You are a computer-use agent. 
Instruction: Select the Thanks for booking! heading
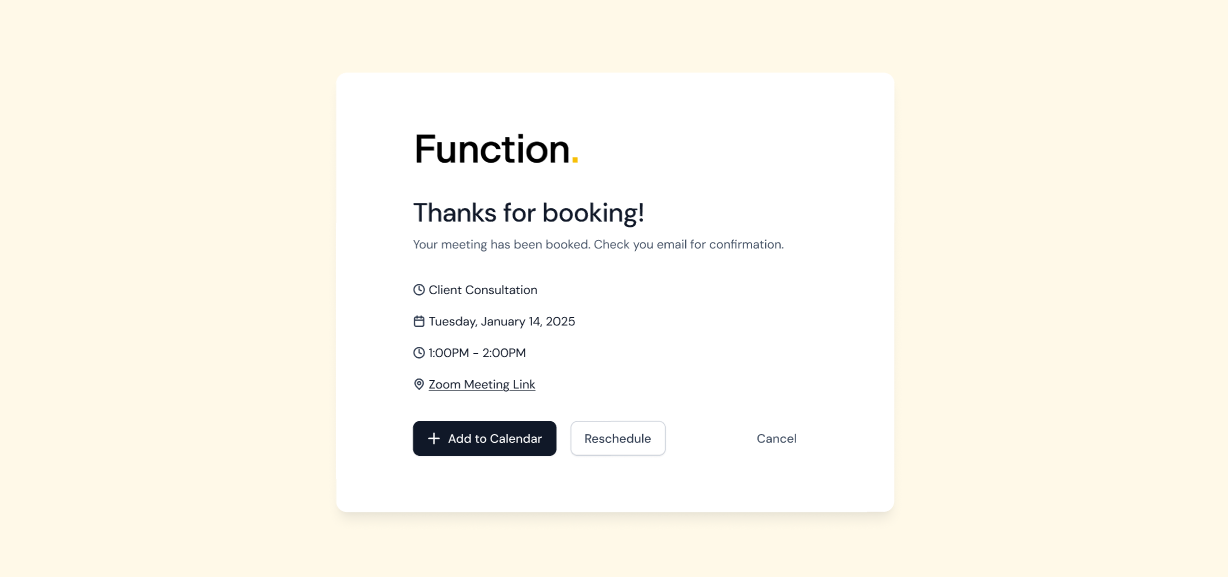click(529, 213)
